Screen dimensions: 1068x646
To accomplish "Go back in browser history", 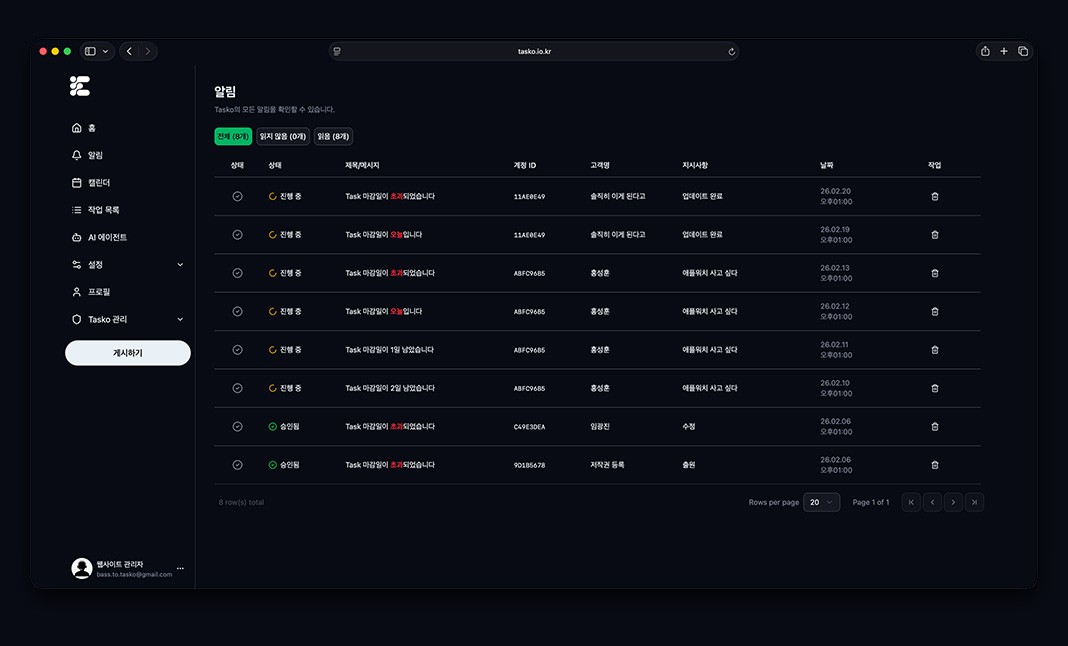I will [129, 51].
